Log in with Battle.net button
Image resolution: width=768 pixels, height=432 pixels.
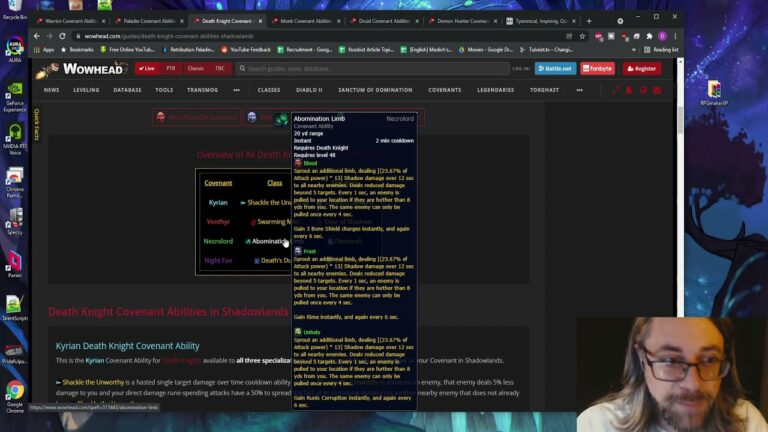(x=555, y=69)
